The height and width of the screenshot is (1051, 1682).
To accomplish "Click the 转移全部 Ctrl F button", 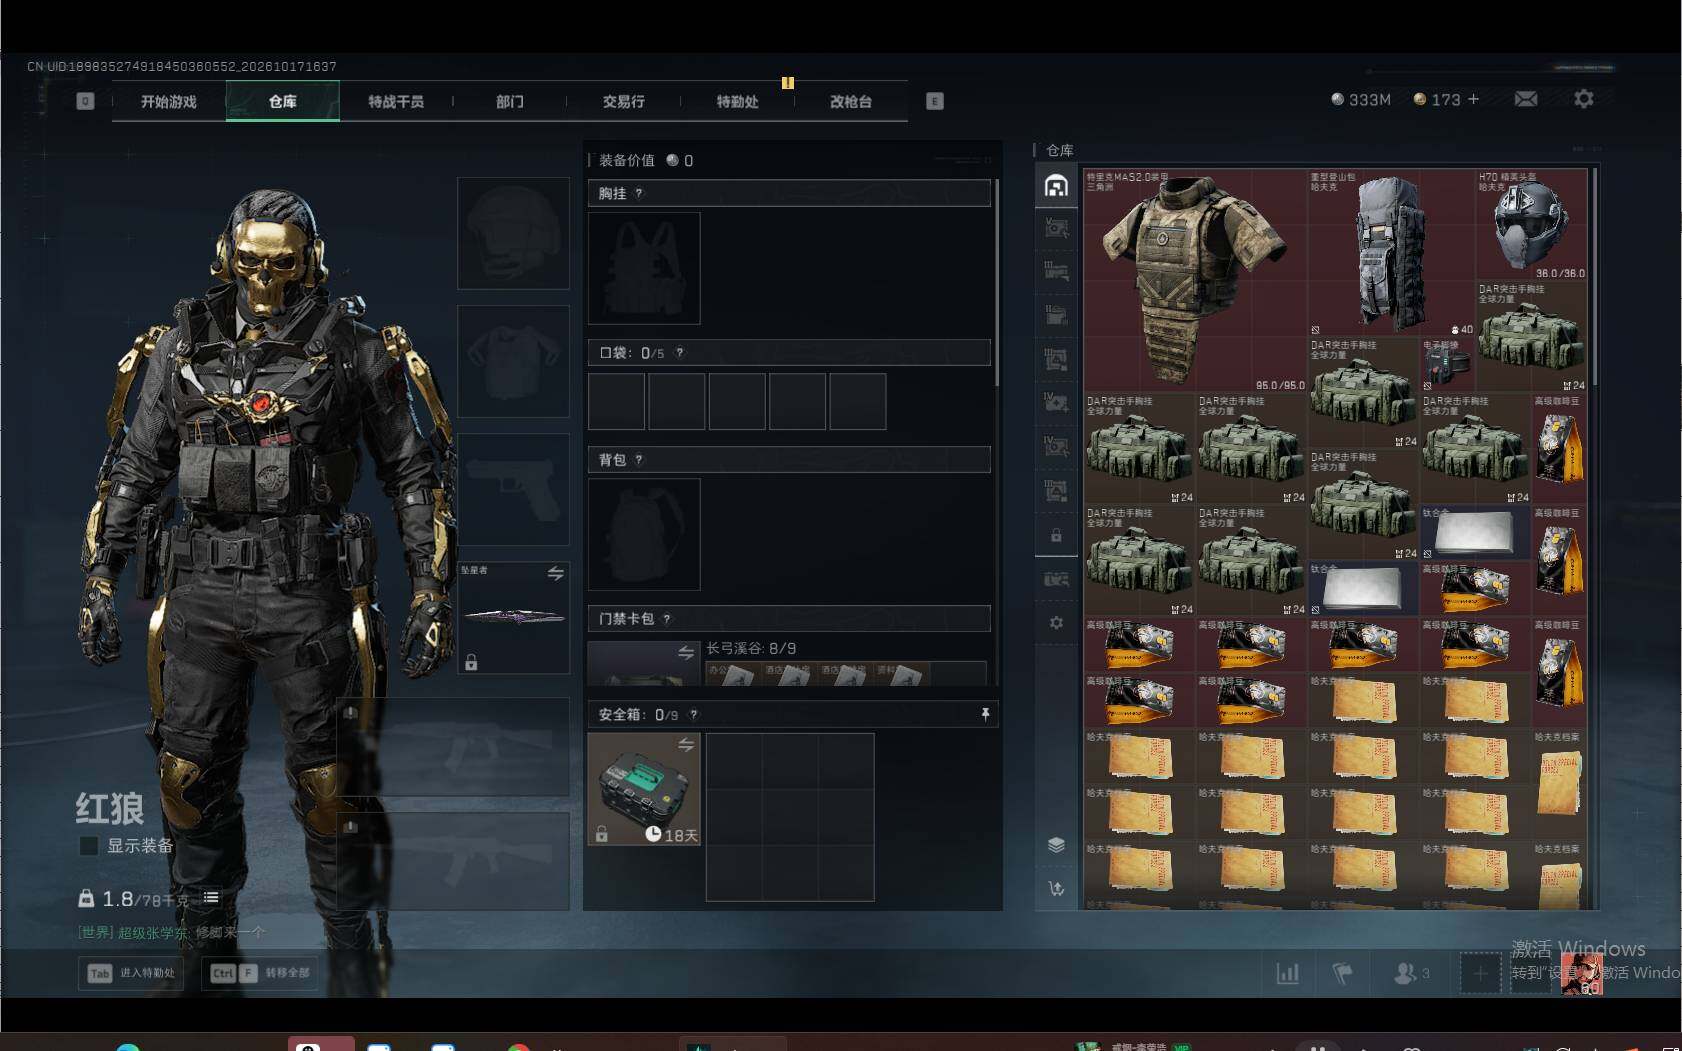I will click(x=260, y=973).
